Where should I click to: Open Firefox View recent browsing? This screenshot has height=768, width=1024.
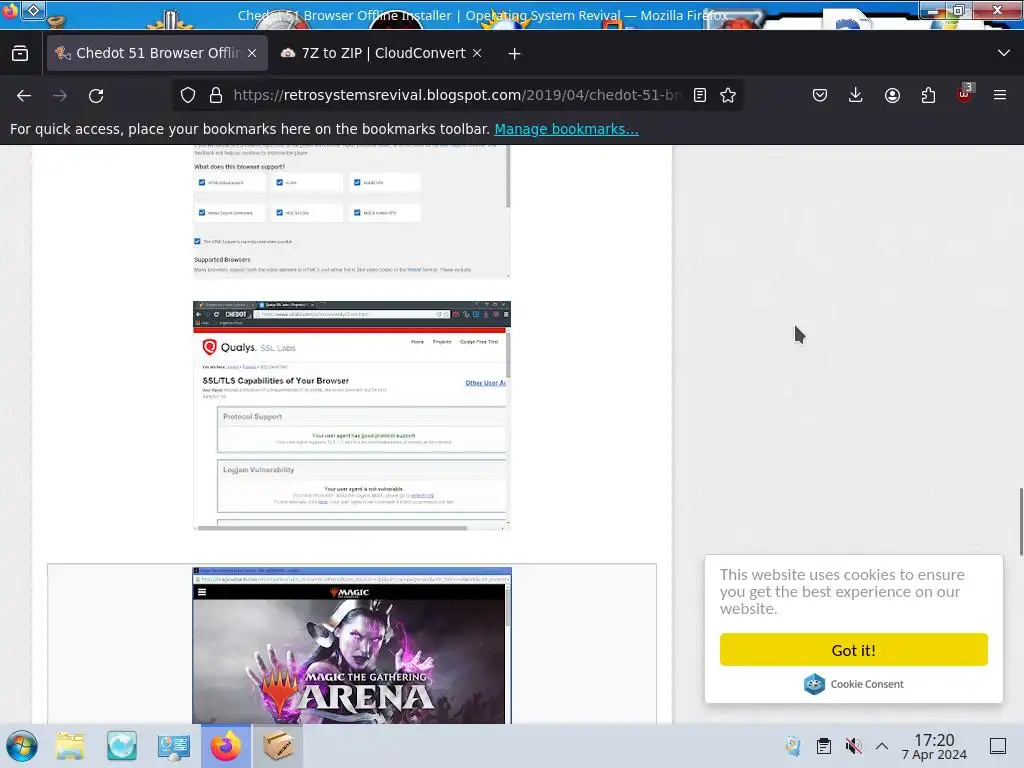tap(20, 53)
